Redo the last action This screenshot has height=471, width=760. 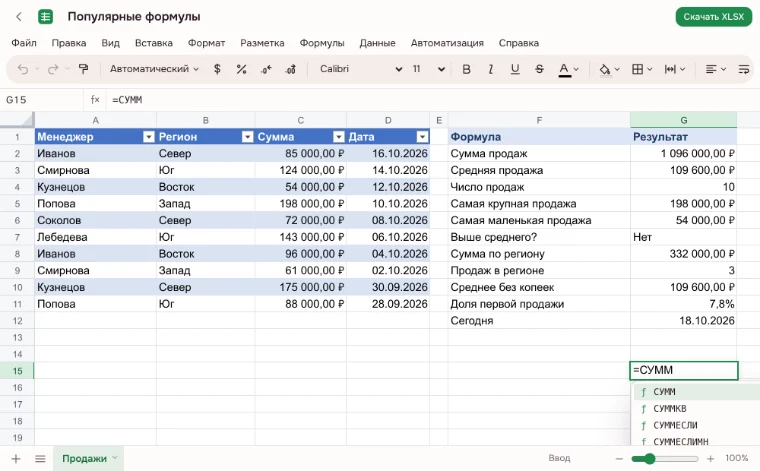pyautogui.click(x=53, y=69)
